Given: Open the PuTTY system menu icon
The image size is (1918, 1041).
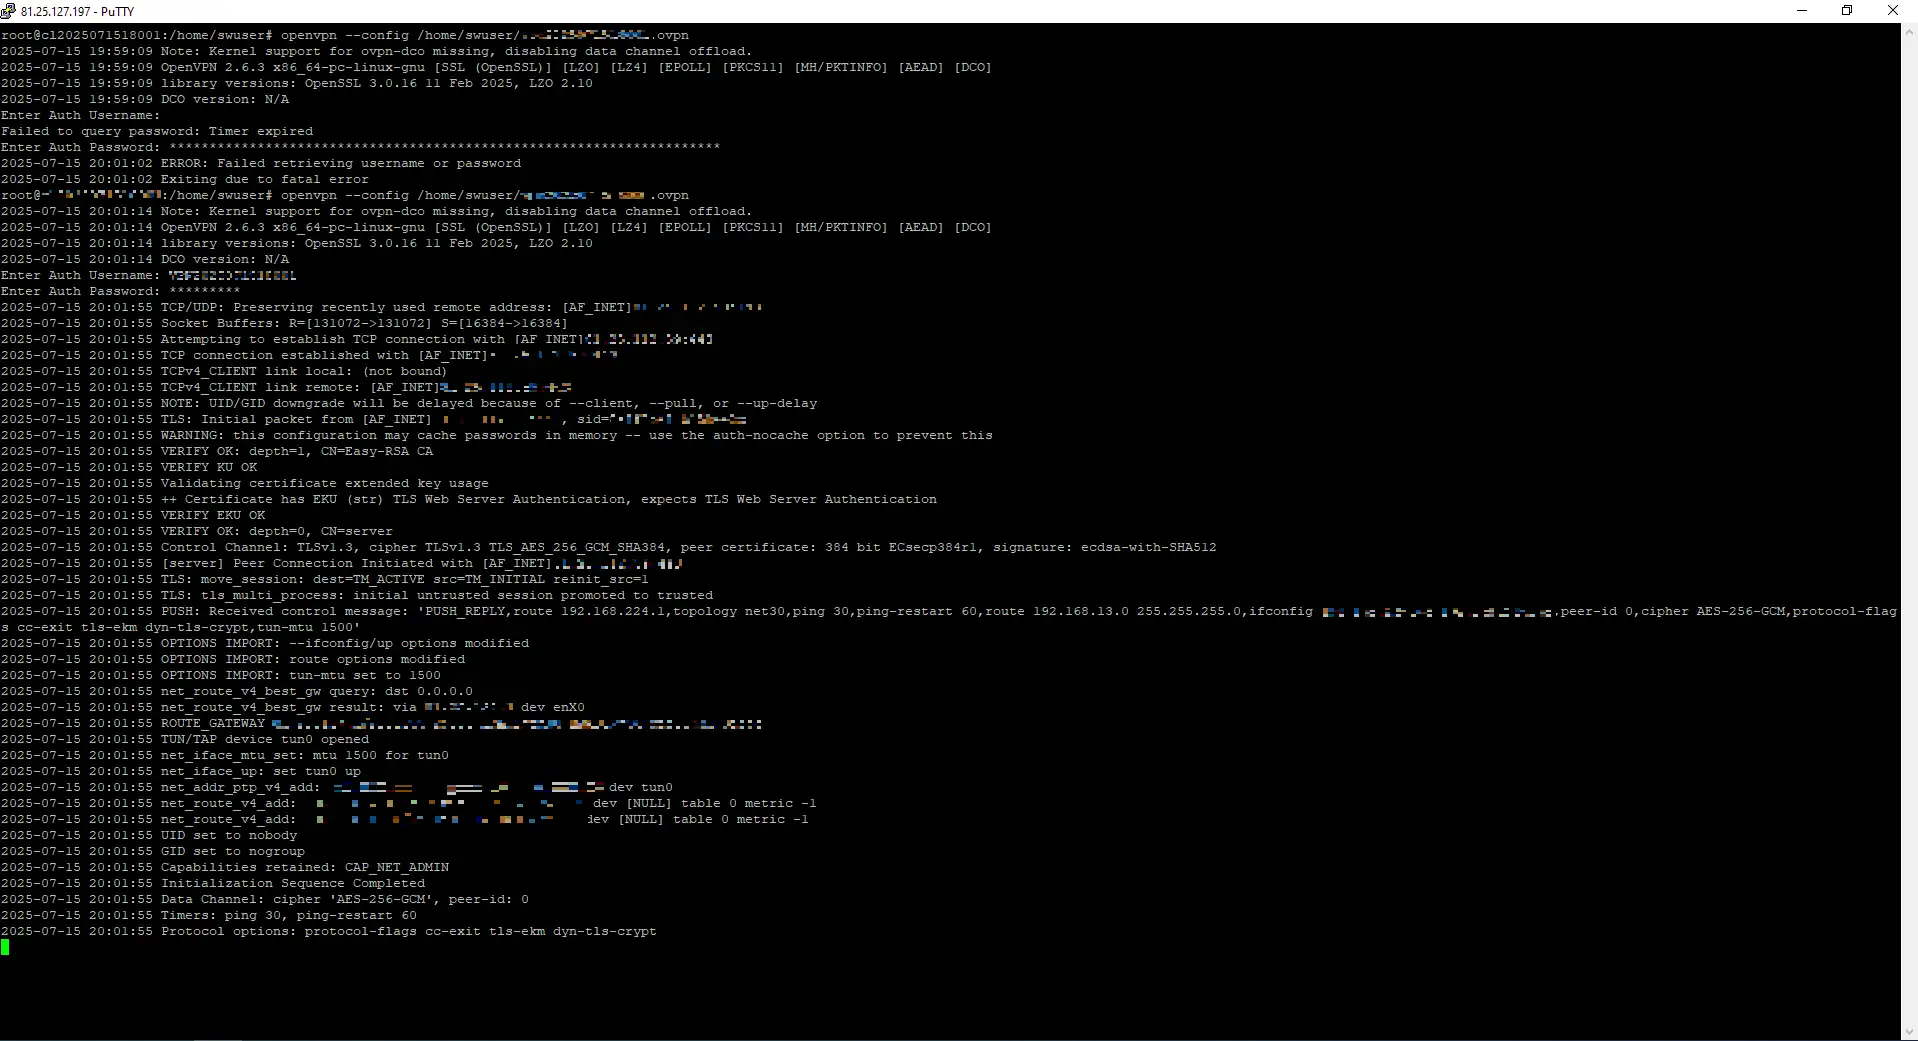Looking at the screenshot, I should point(10,11).
